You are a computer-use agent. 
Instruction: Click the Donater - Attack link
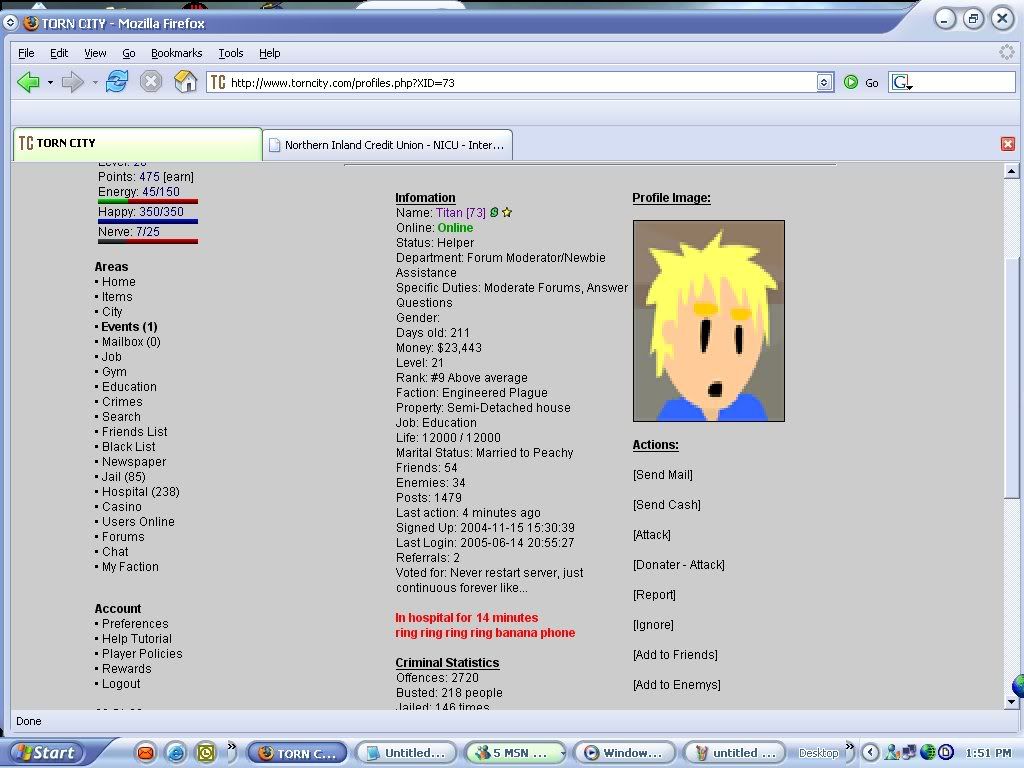point(679,565)
